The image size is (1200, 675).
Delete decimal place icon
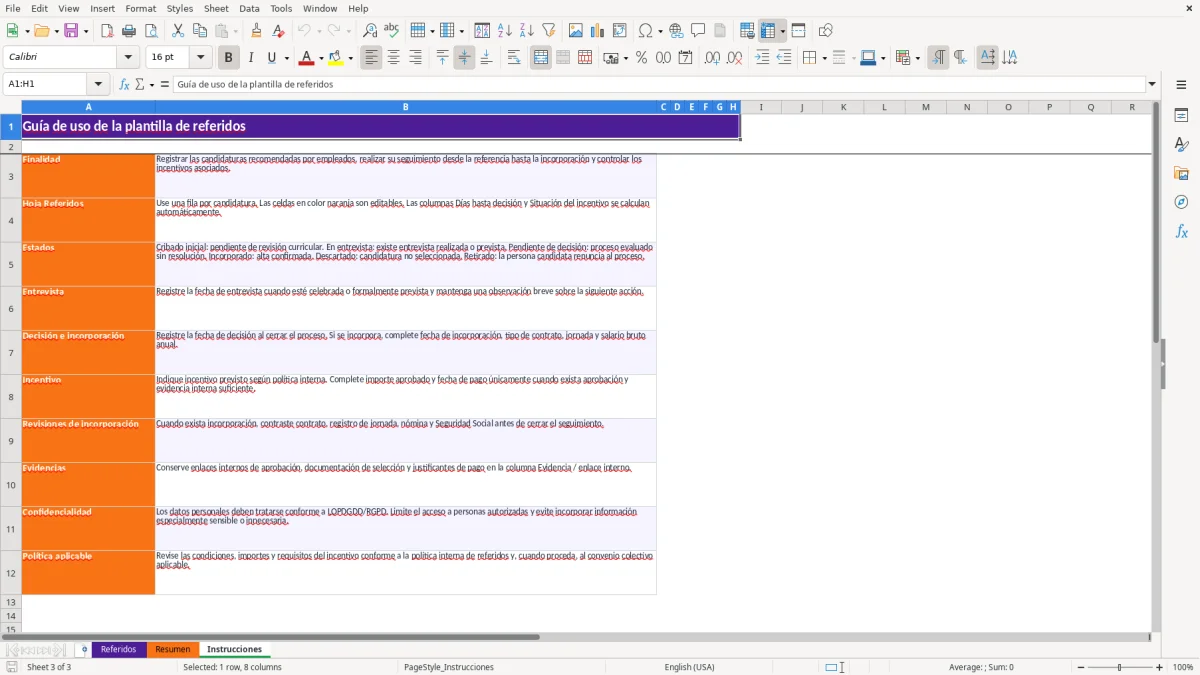(x=735, y=58)
